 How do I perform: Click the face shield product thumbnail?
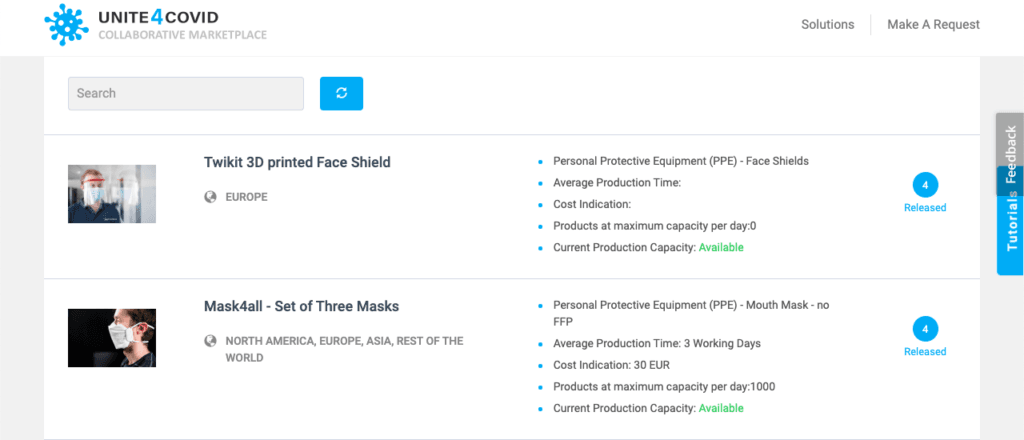pos(112,194)
